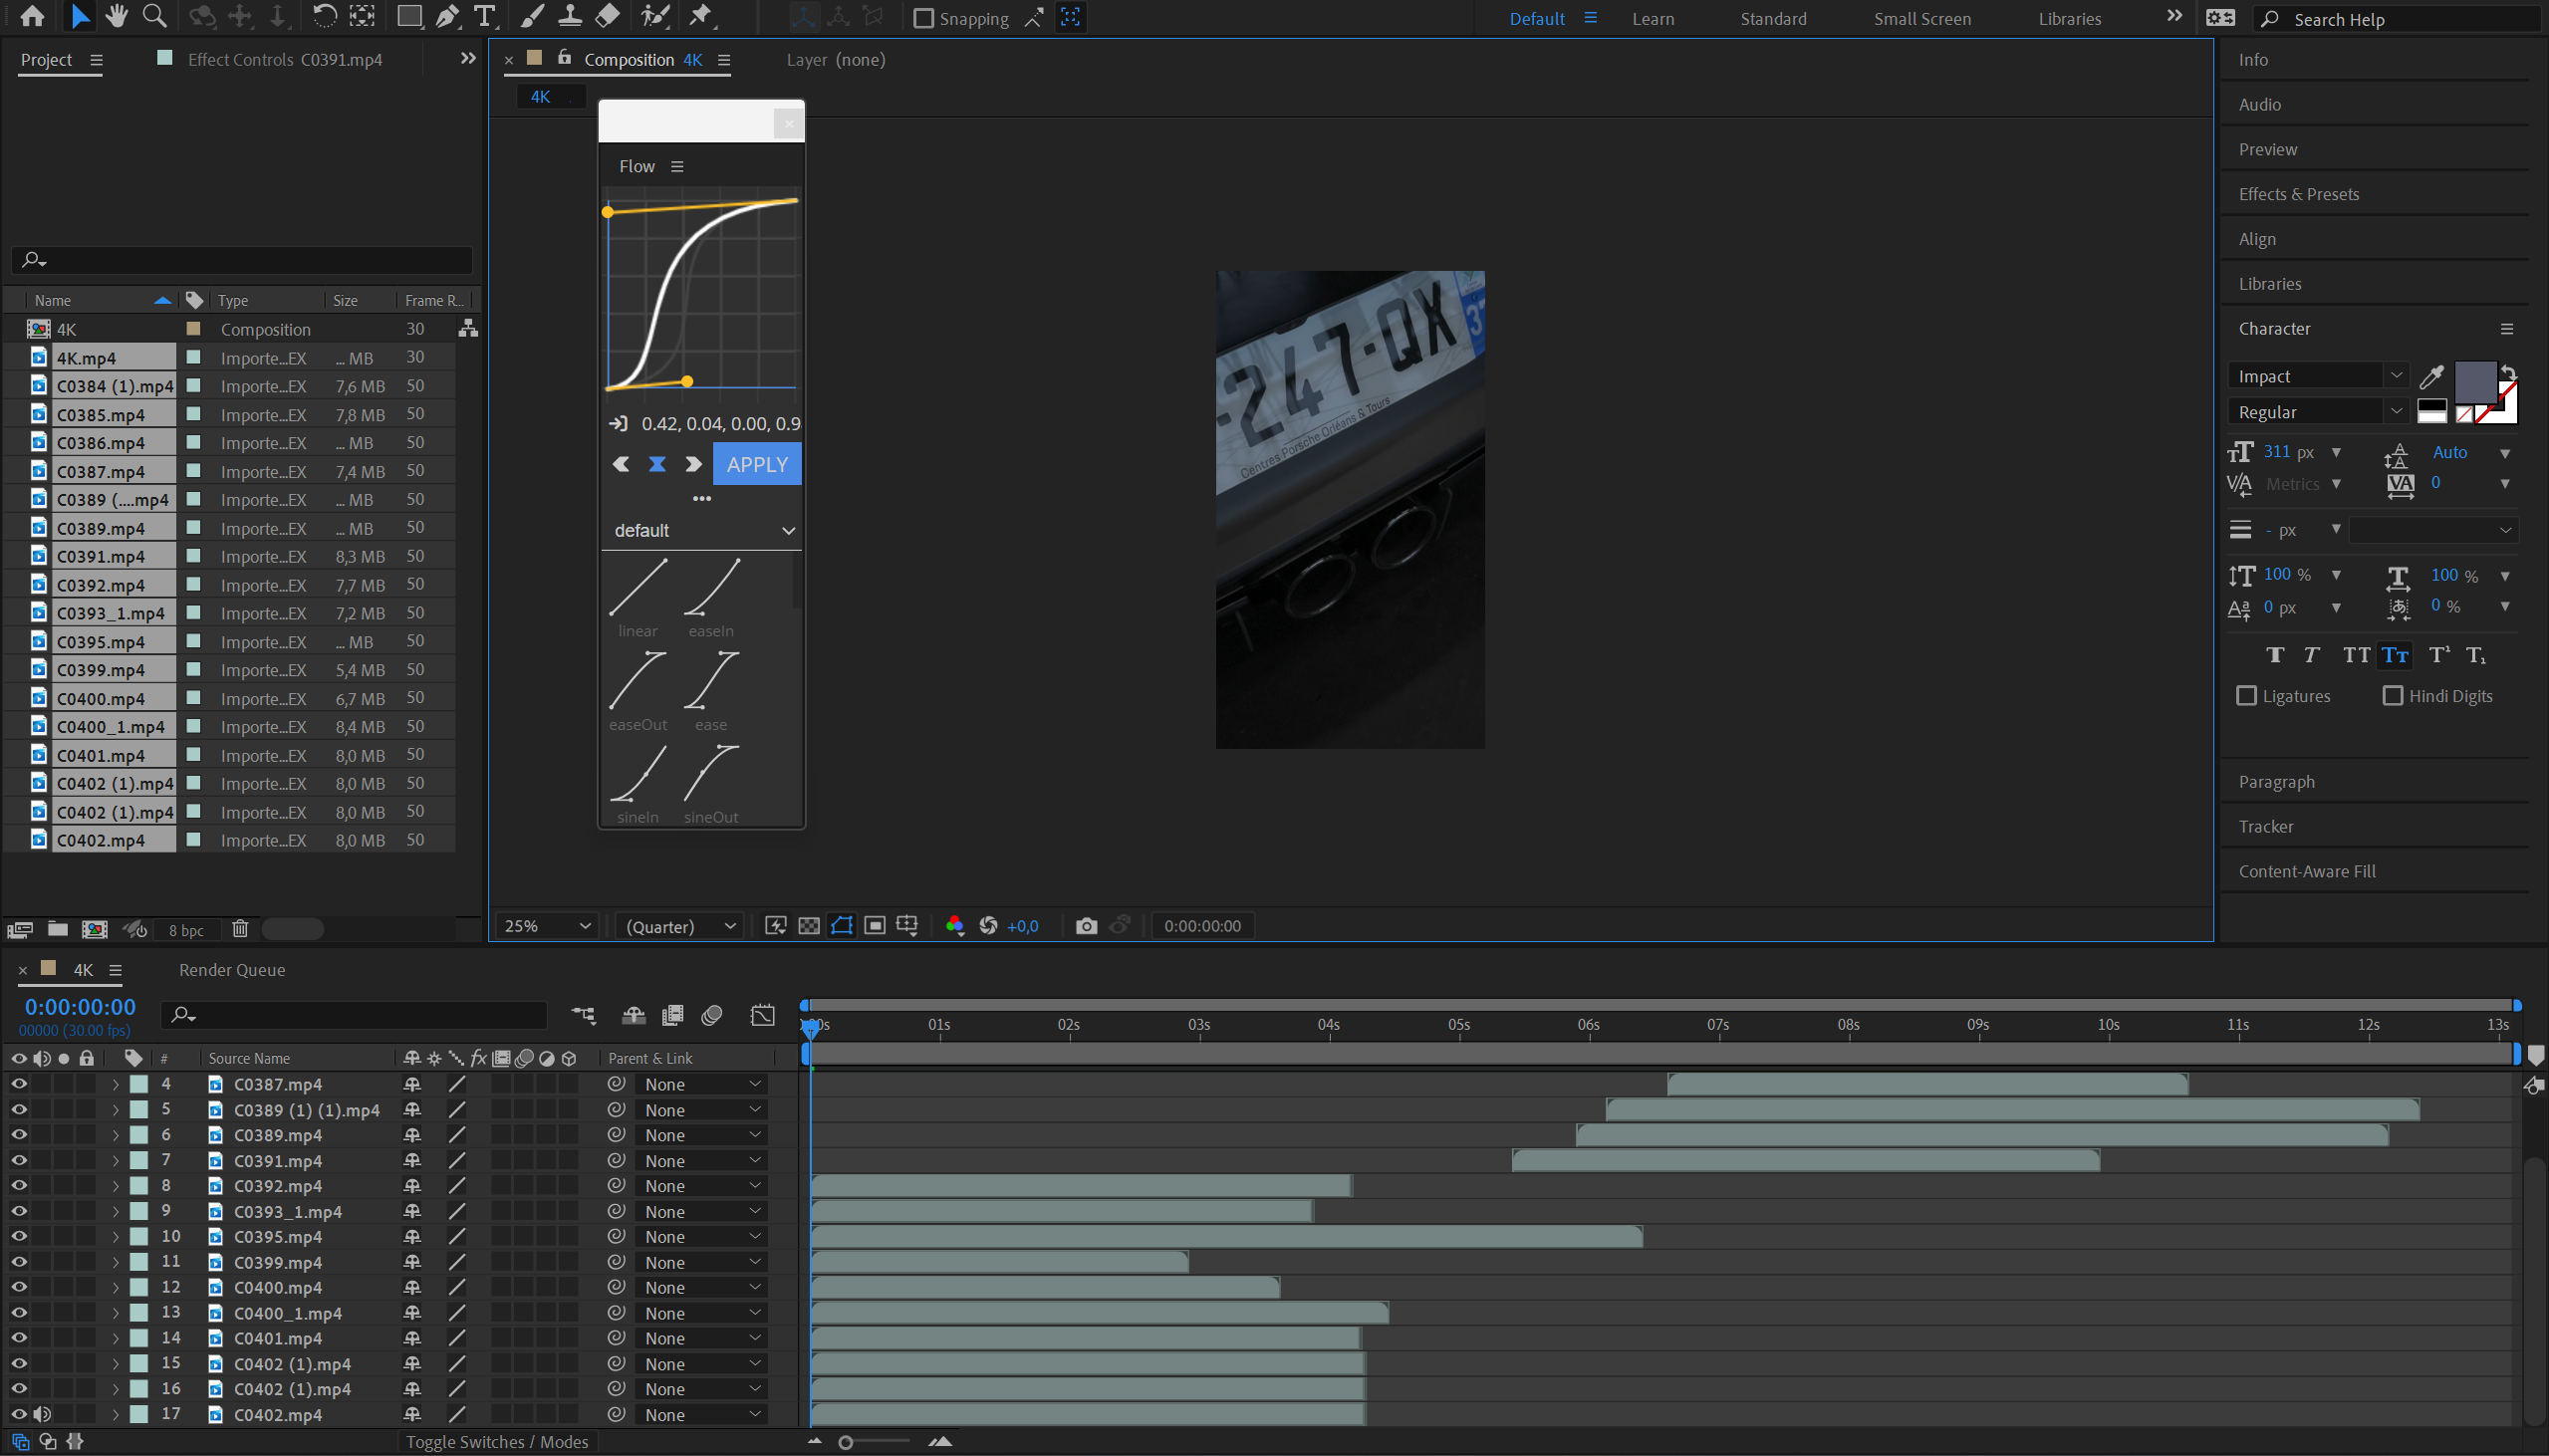
Task: Check the Ligatures option
Action: (x=2246, y=695)
